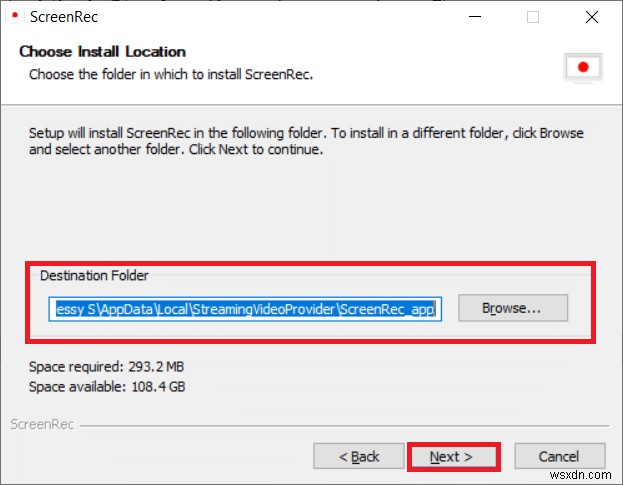The width and height of the screenshot is (623, 485).
Task: Click the ScreenRec icon in the title bar
Action: click(x=12, y=17)
